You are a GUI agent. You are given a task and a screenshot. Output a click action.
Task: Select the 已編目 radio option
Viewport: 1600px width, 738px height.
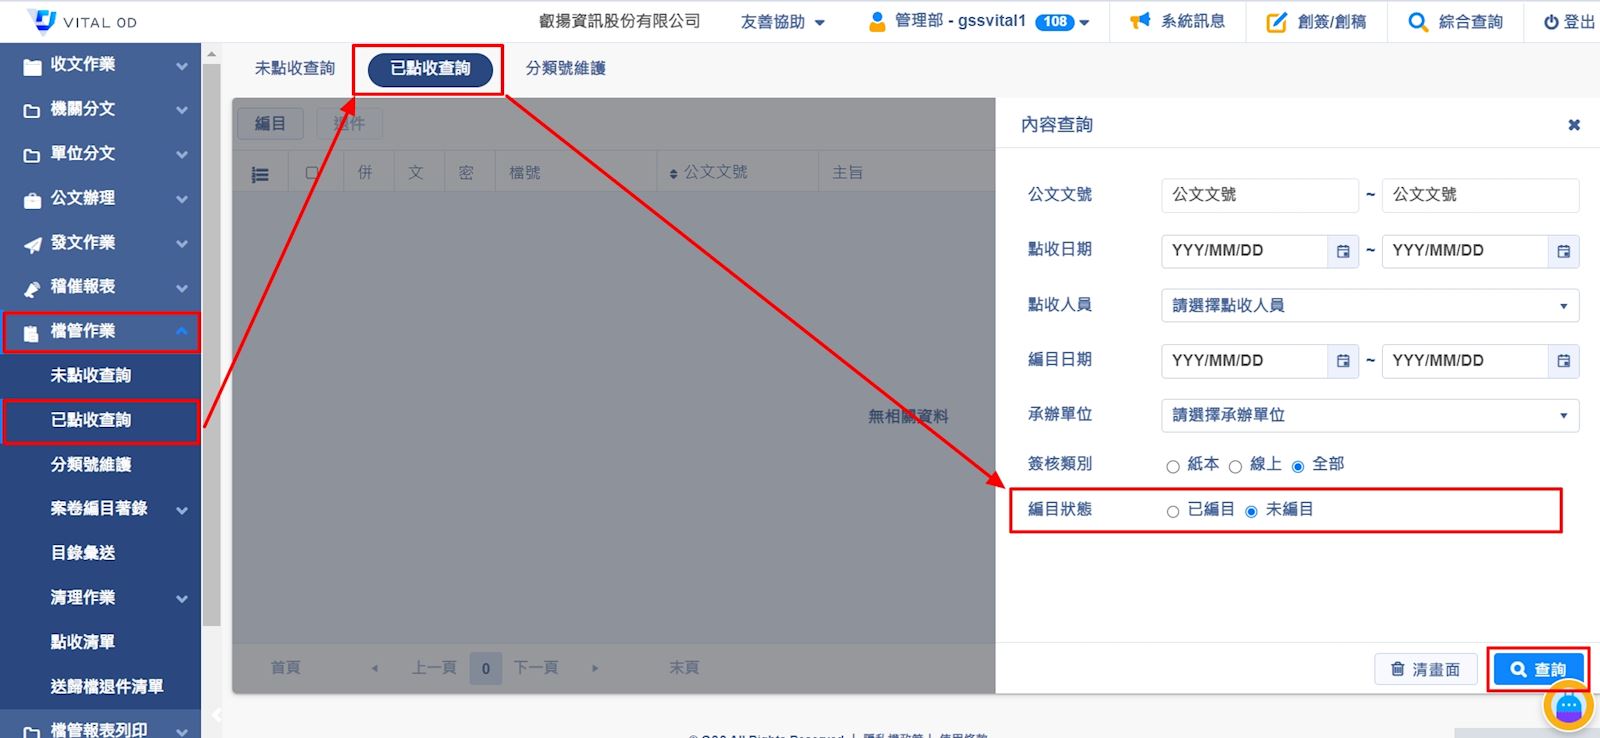pyautogui.click(x=1173, y=511)
